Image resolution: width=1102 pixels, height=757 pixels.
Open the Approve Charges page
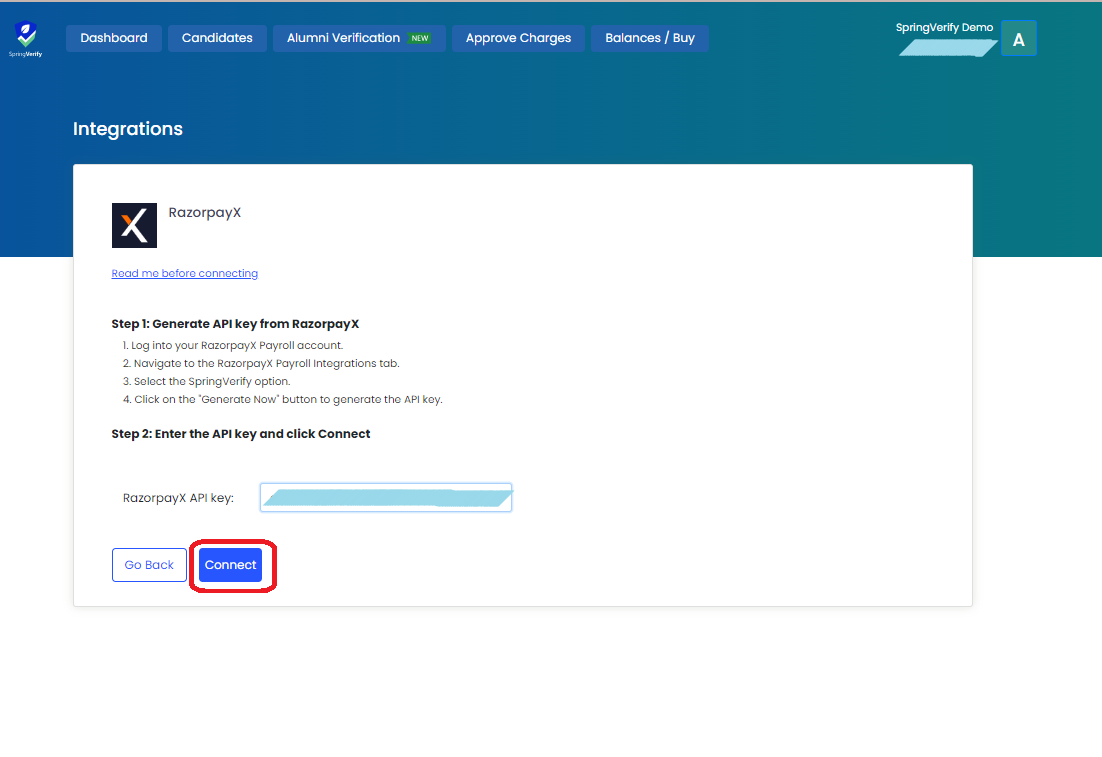[518, 38]
